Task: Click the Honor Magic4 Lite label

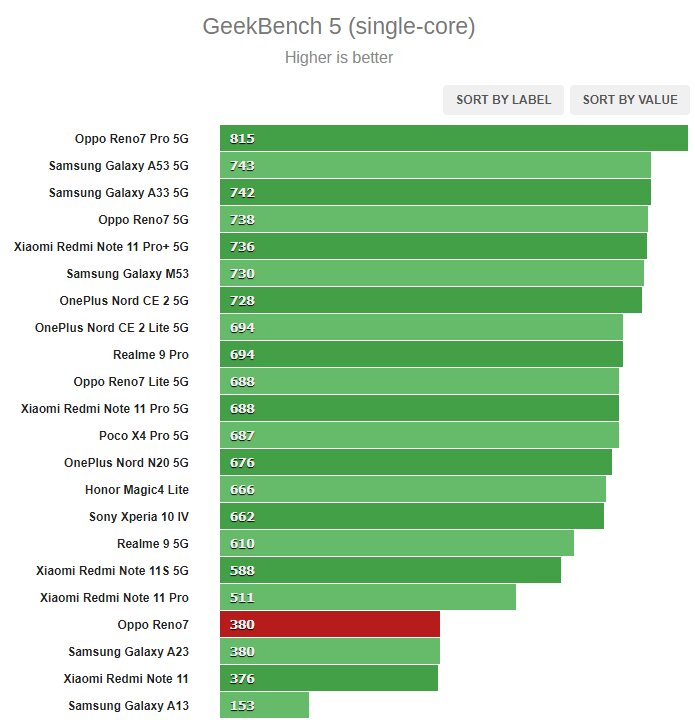Action: [x=137, y=489]
